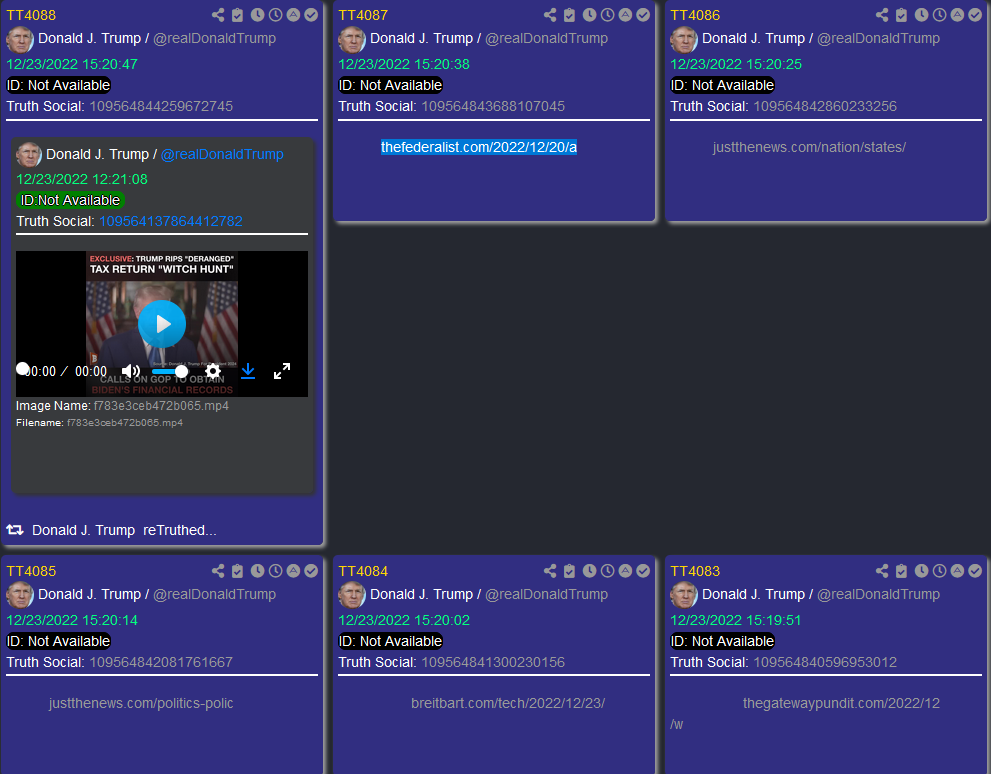This screenshot has height=774, width=991.
Task: Open the blue @realDonaldTrump handle in the embedded post
Action: [222, 154]
